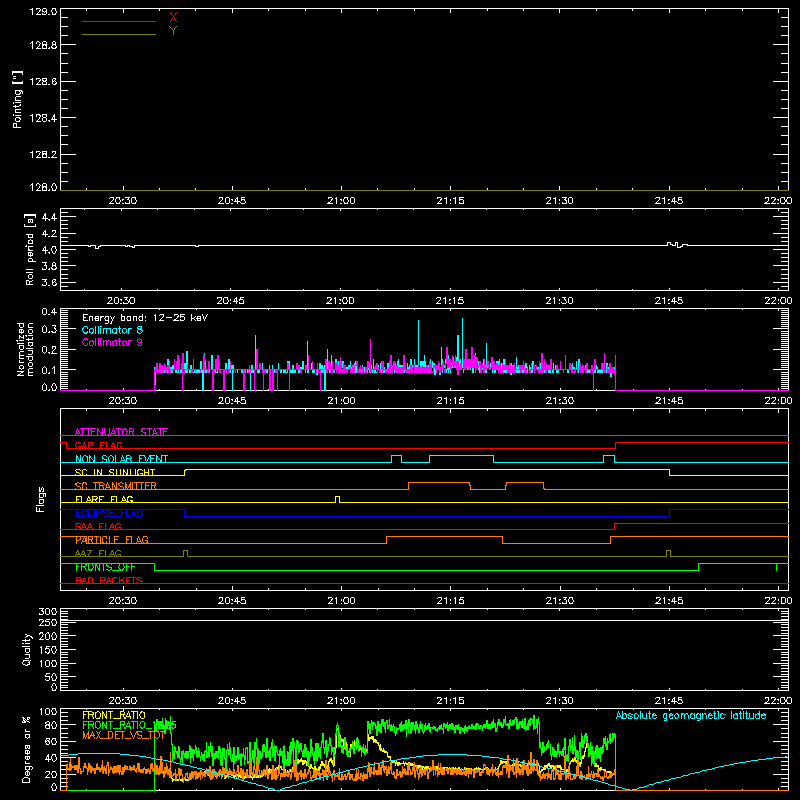The image size is (800, 800).
Task: Click the PARTICLE_FLAG label
Action: [112, 540]
